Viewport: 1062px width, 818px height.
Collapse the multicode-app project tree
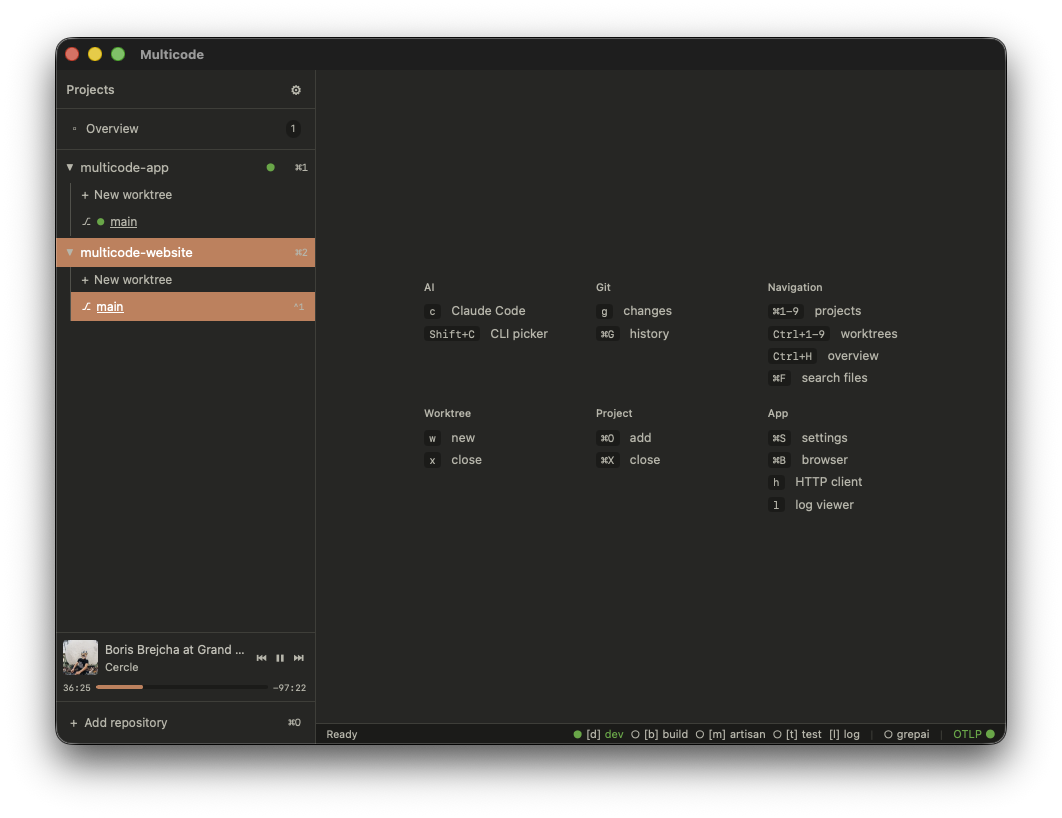click(70, 167)
